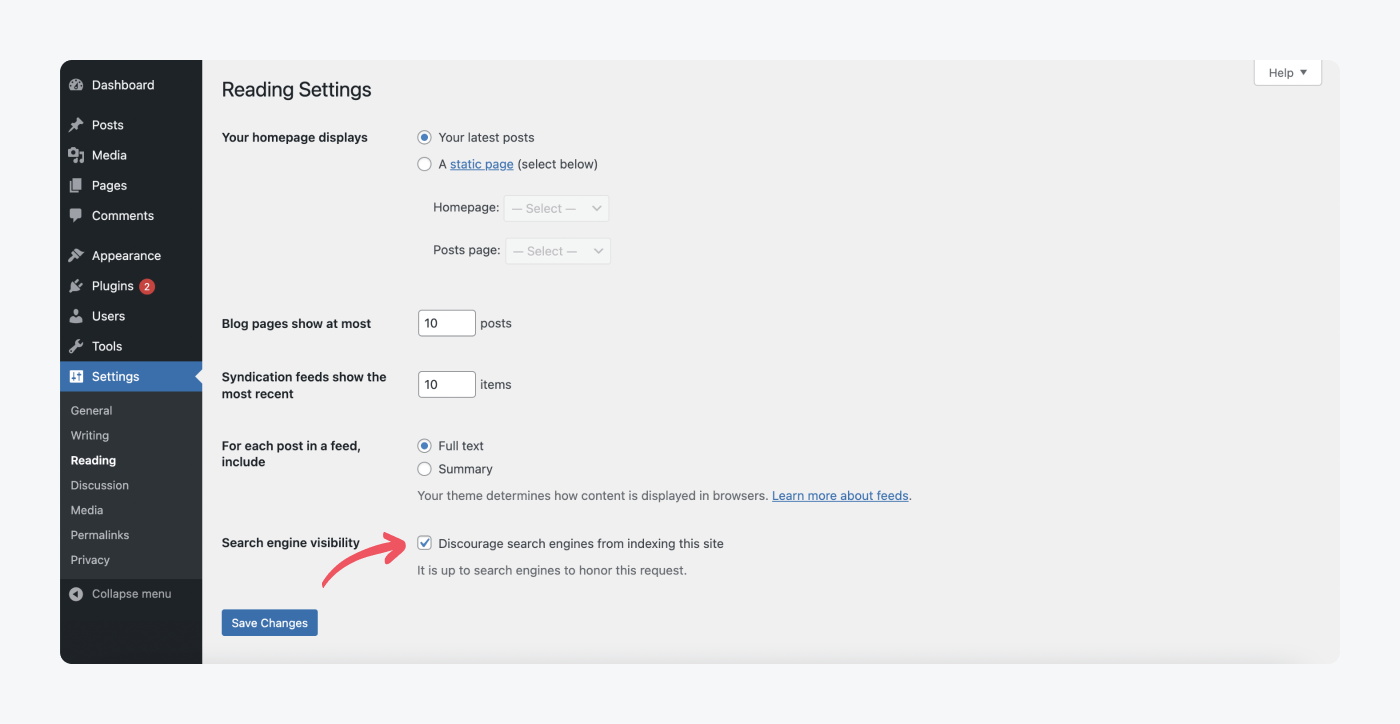The image size is (1400, 724).
Task: Uncheck discourage search engines from indexing
Action: pyautogui.click(x=424, y=542)
